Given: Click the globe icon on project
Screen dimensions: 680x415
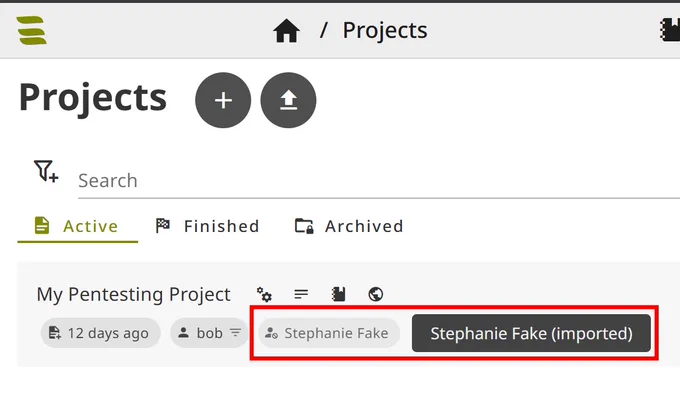Looking at the screenshot, I should (x=376, y=294).
